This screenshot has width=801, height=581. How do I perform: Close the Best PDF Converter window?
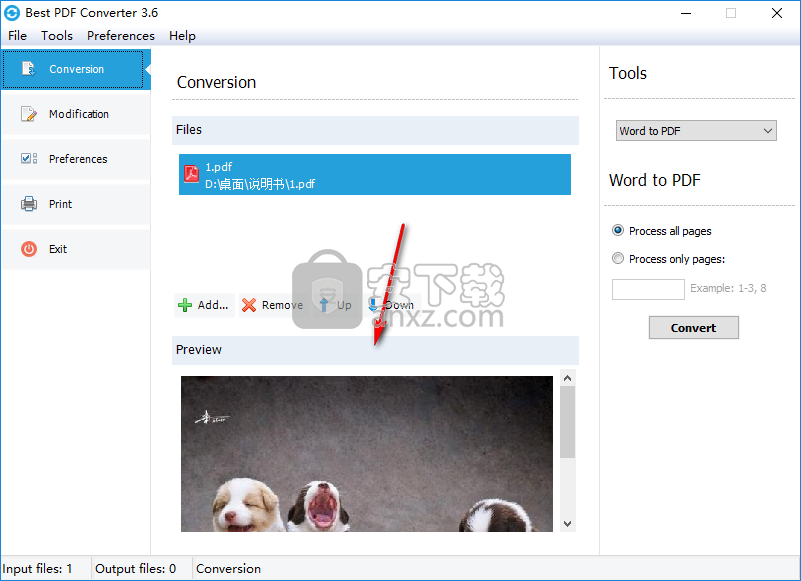pyautogui.click(x=776, y=13)
